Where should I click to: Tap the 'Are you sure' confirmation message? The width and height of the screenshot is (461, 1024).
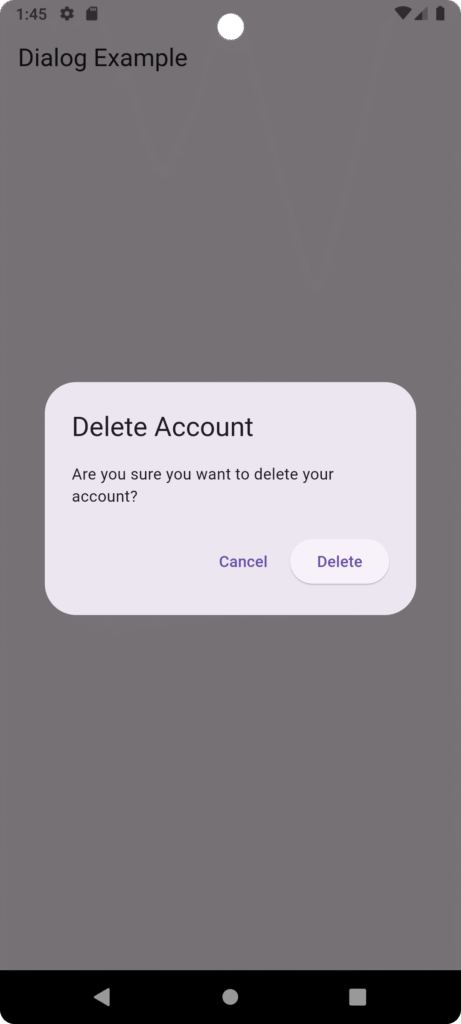[202, 485]
